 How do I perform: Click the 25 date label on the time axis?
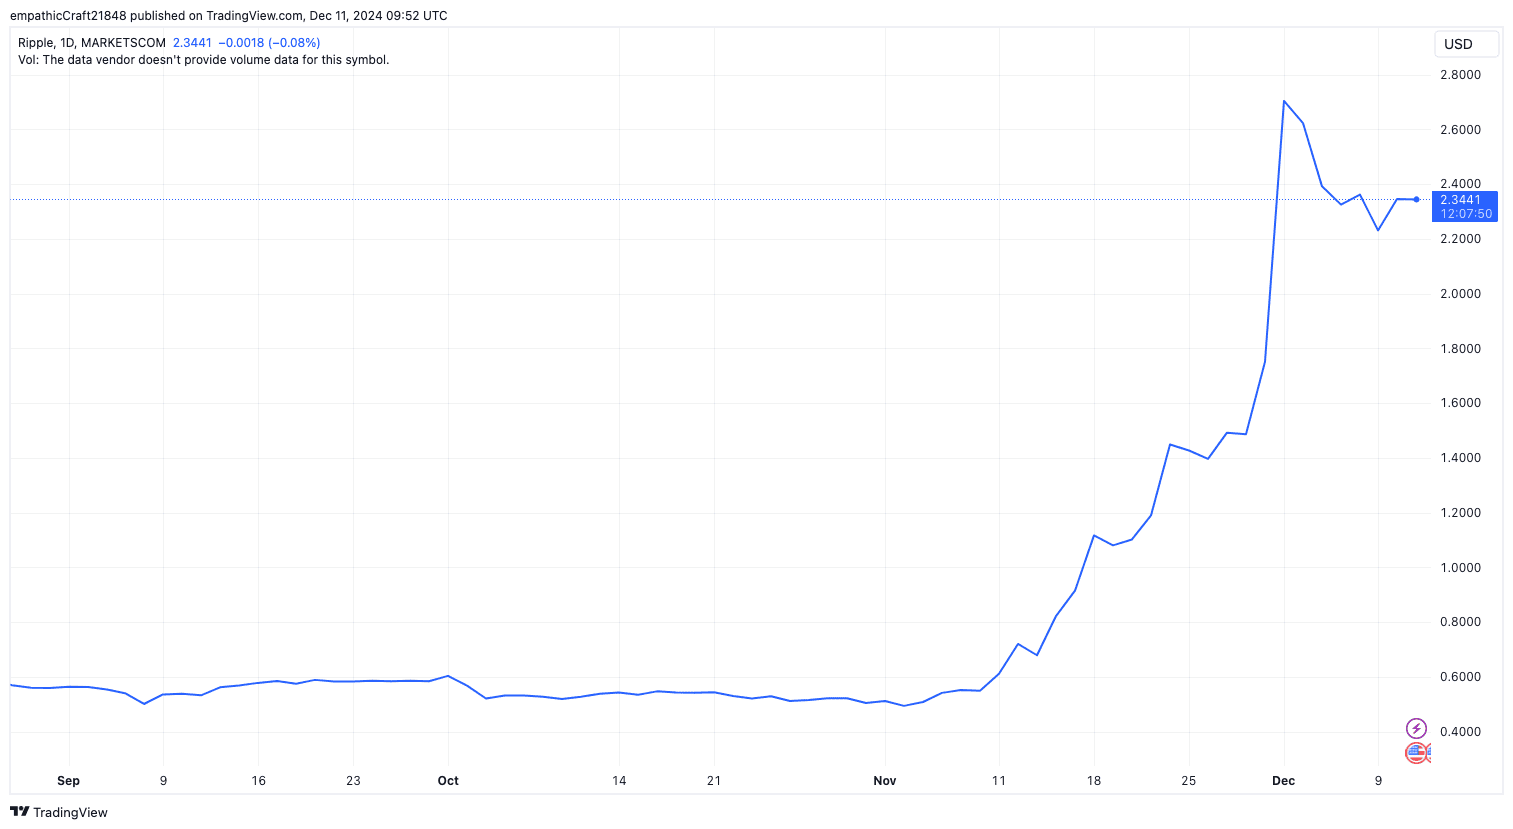click(x=1189, y=781)
